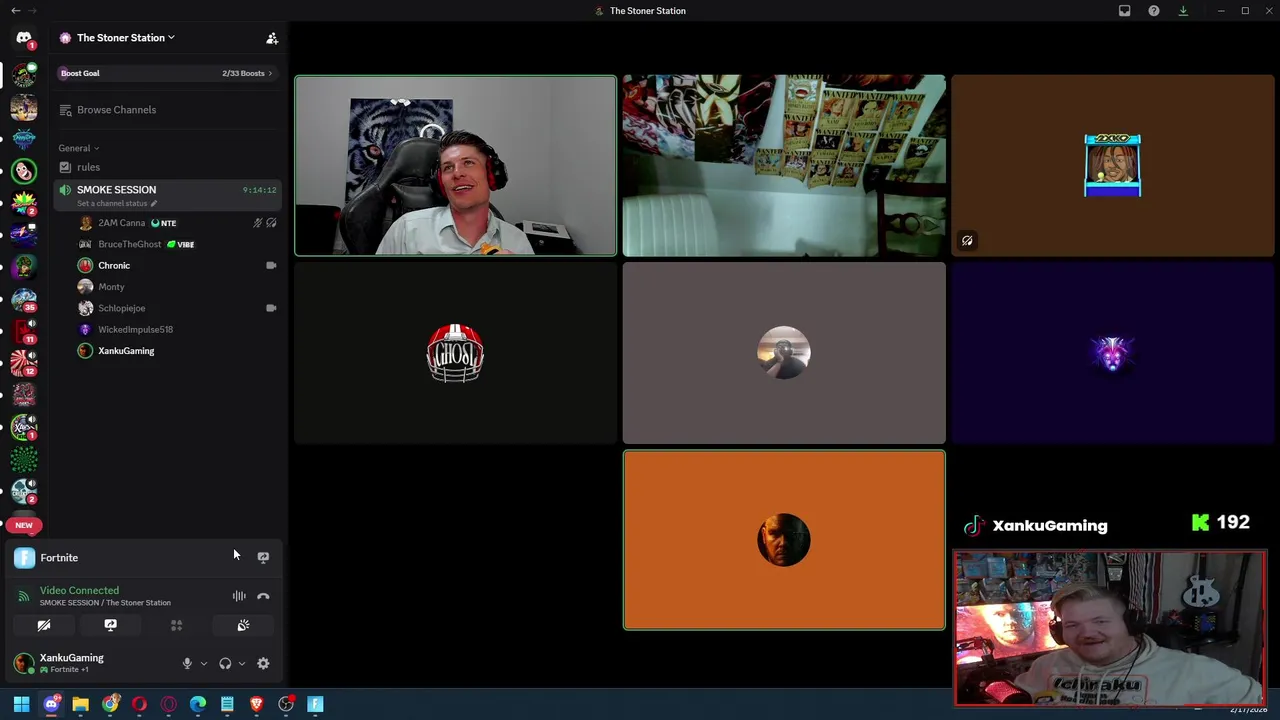Image resolution: width=1280 pixels, height=720 pixels.
Task: Click the invite people icon beside the server name
Action: 272,38
